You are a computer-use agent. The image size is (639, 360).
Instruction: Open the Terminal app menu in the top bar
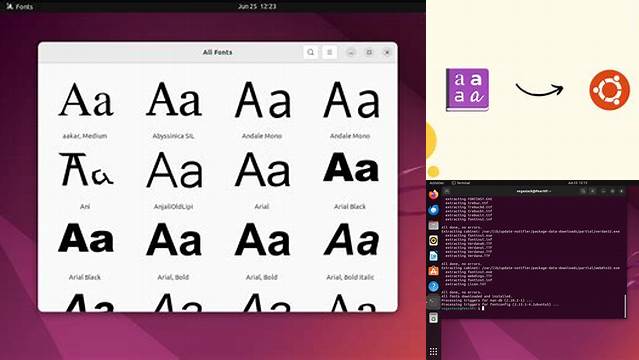tap(461, 183)
